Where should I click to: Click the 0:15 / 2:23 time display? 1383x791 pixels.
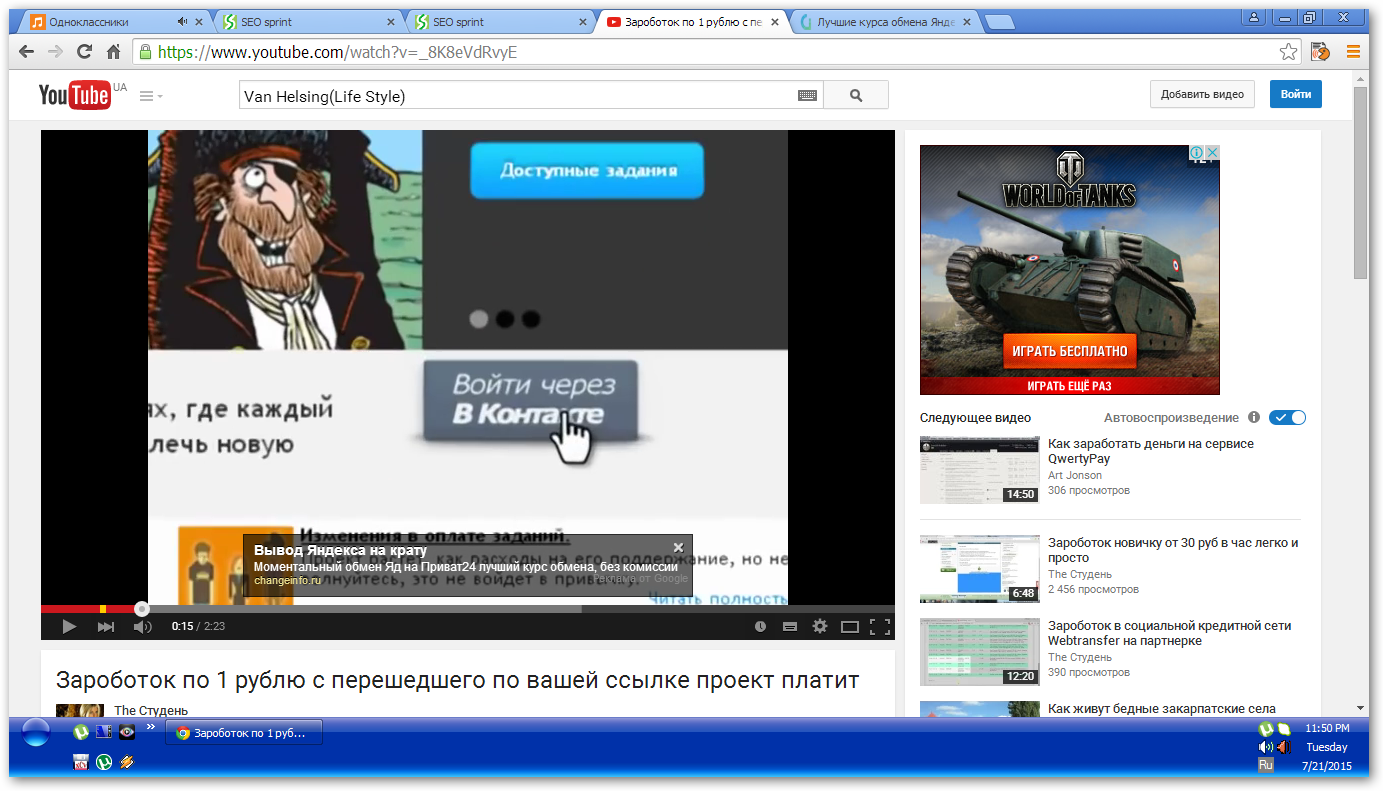pyautogui.click(x=198, y=627)
